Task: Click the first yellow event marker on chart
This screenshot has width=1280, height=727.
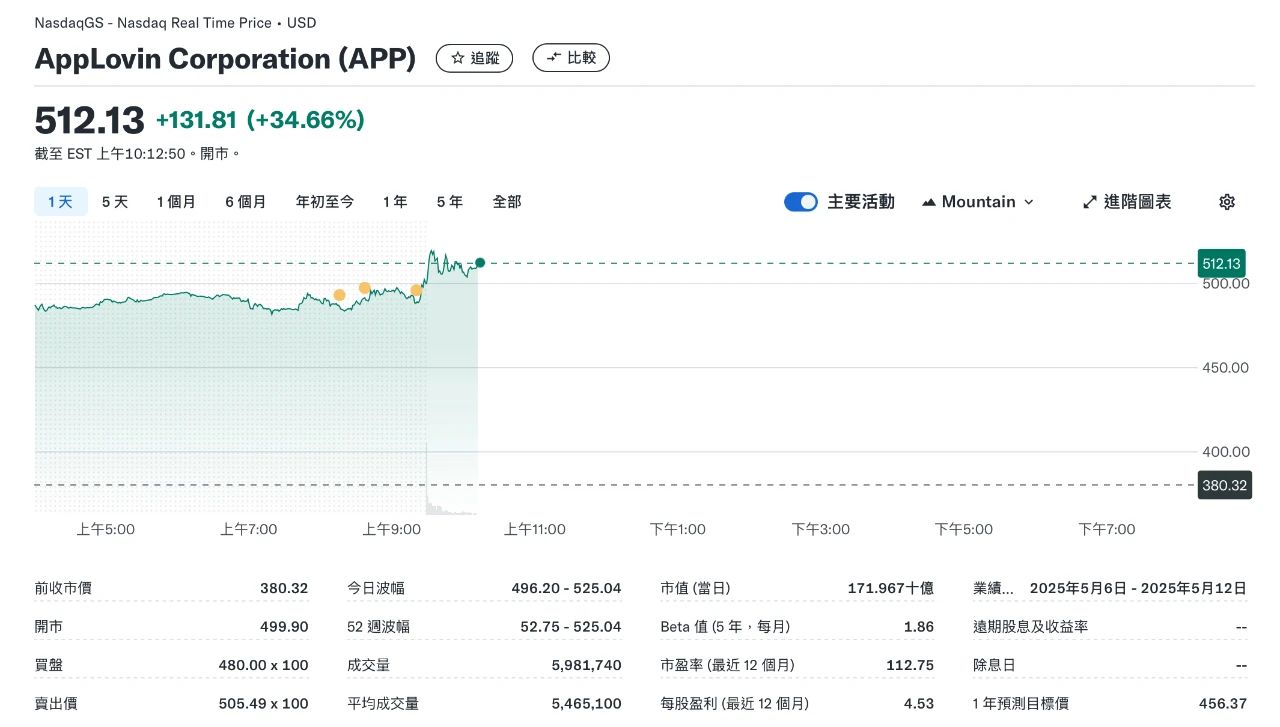Action: 339,295
